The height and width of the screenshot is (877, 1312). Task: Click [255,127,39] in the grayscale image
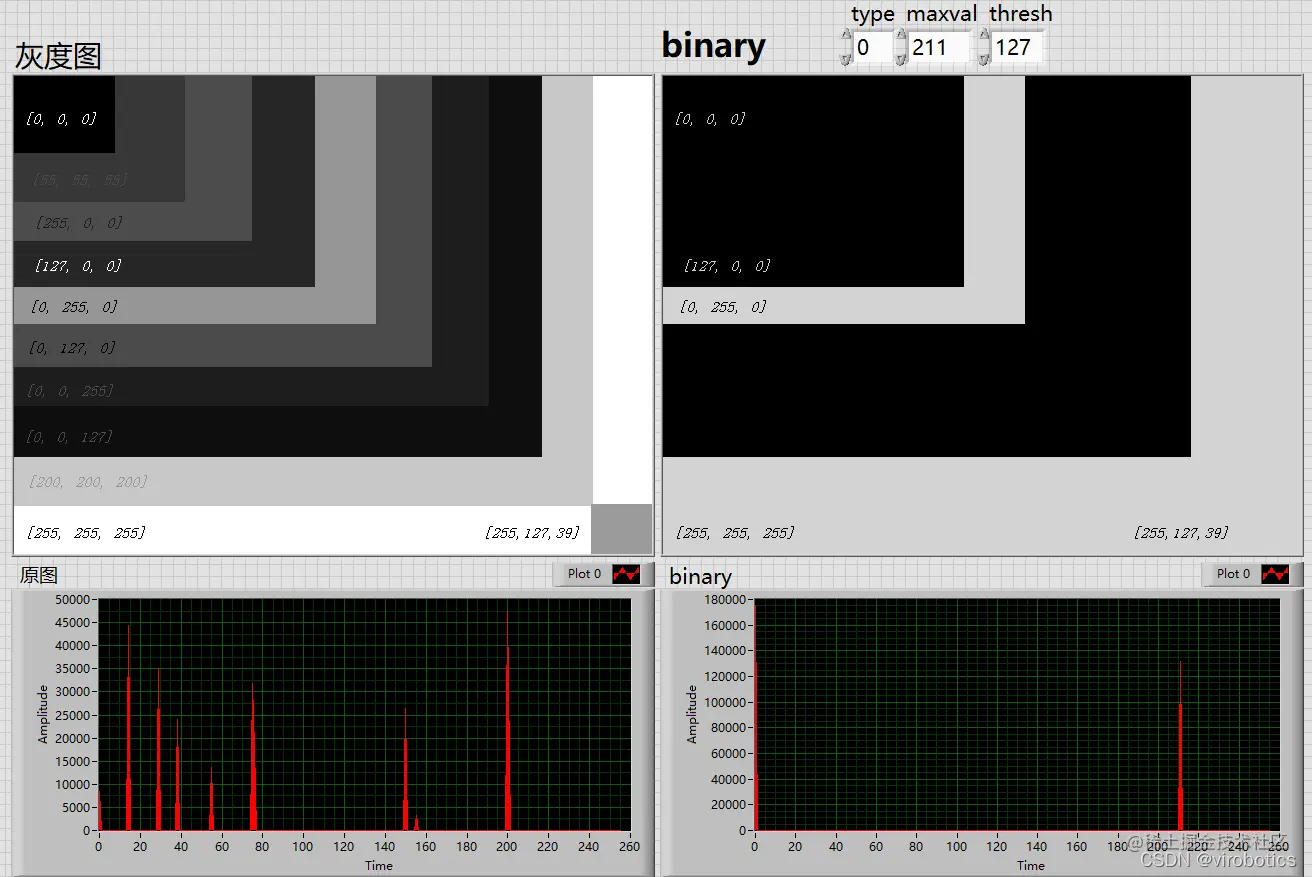coord(531,533)
